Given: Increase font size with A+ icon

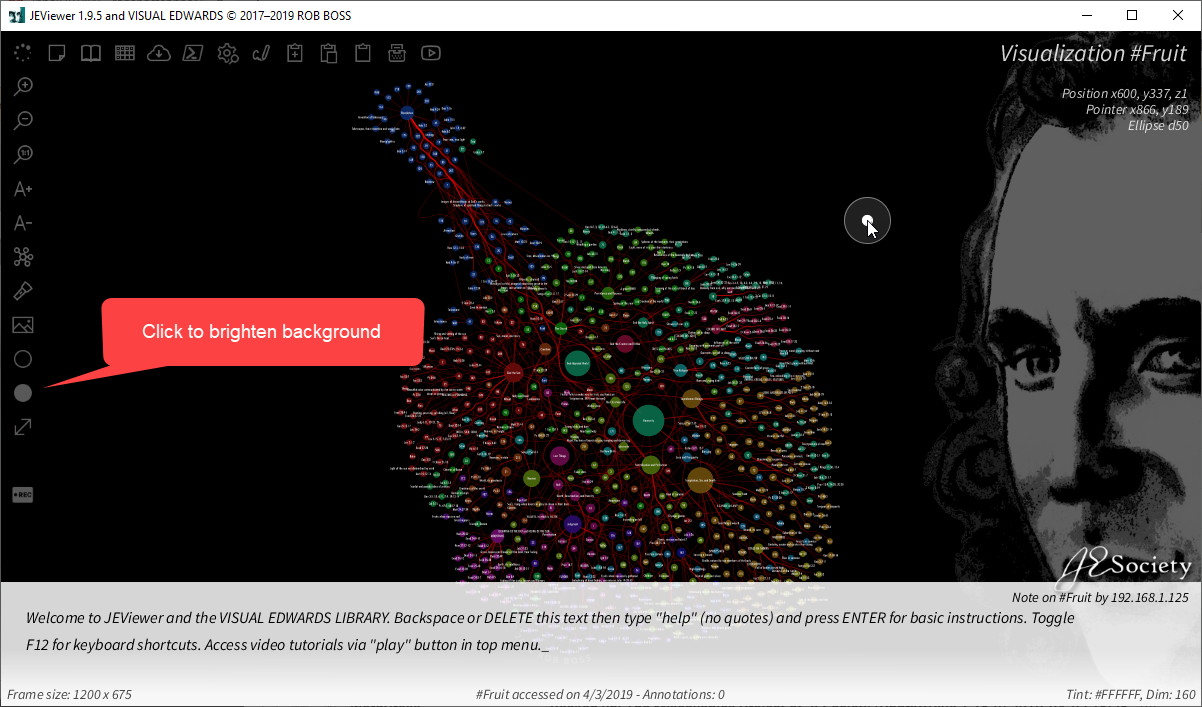Looking at the screenshot, I should [23, 189].
